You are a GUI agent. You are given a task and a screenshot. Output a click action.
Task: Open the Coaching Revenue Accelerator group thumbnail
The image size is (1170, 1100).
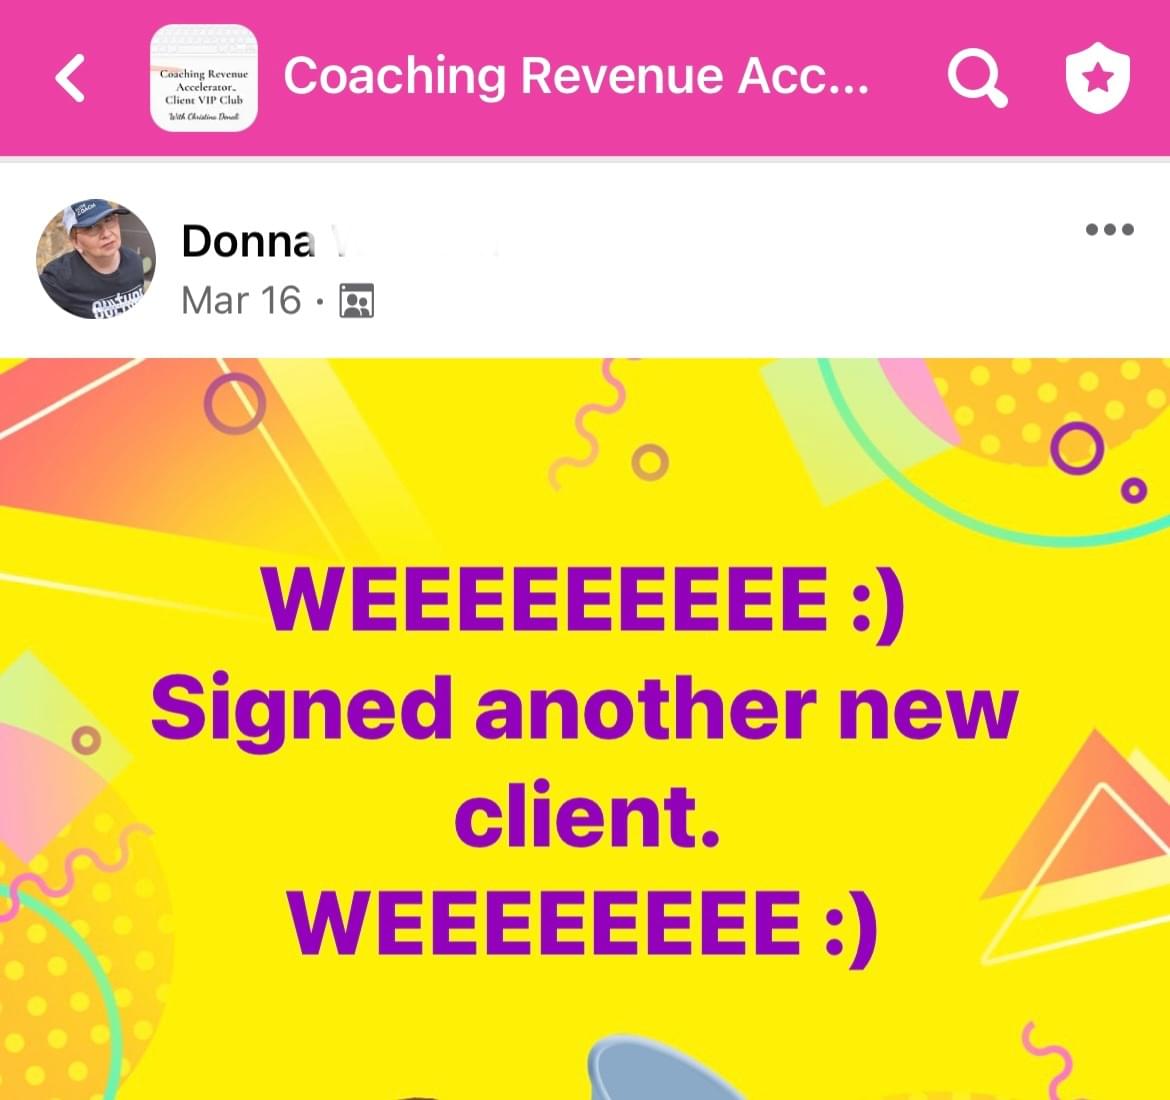pos(204,78)
